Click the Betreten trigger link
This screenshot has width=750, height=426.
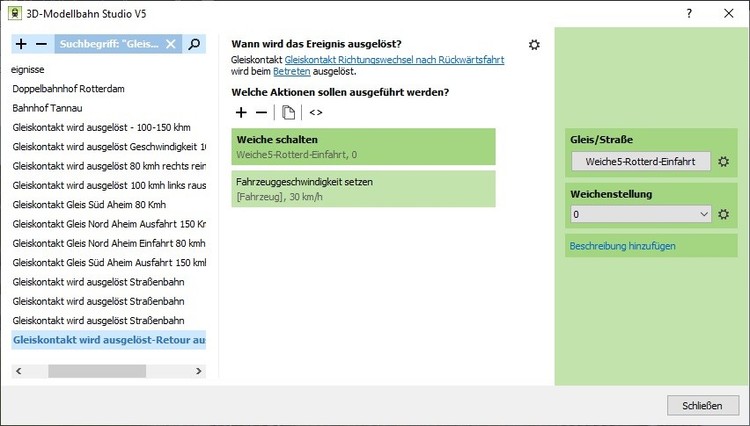coord(292,71)
